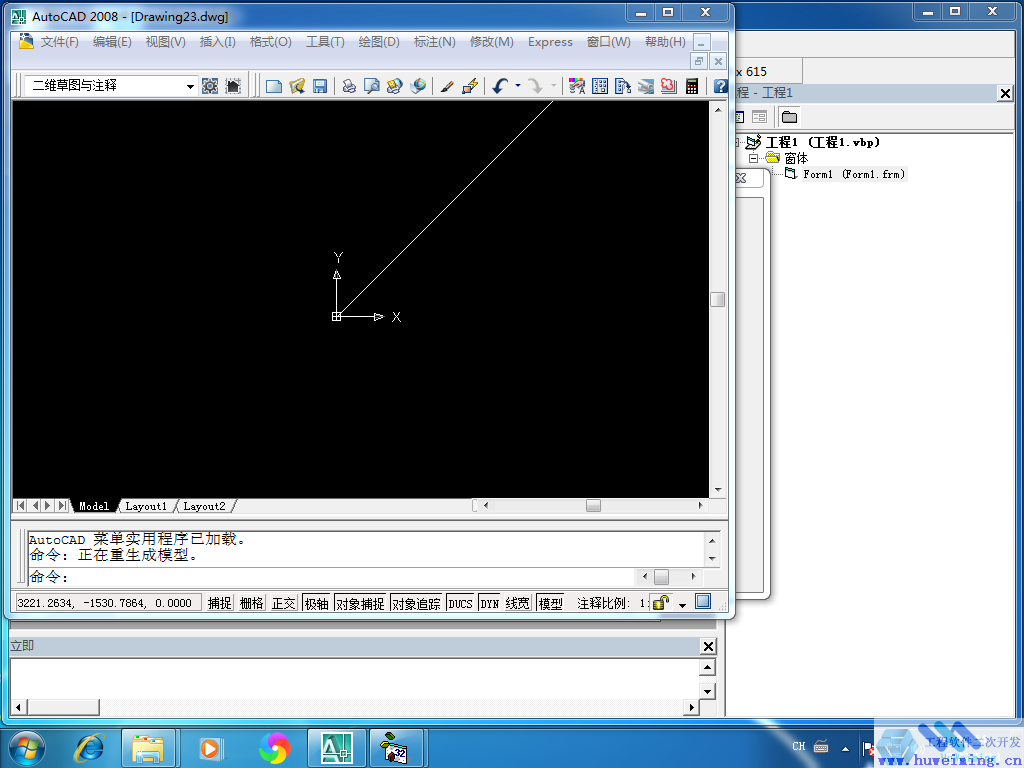
Task: Click the drawing area's vertical scrollbar thumb
Action: (718, 299)
